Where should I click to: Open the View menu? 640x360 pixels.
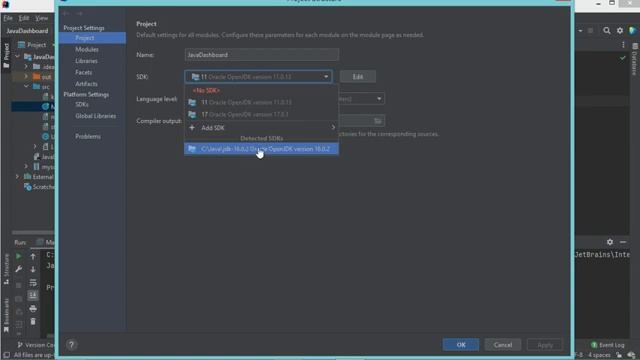point(41,18)
